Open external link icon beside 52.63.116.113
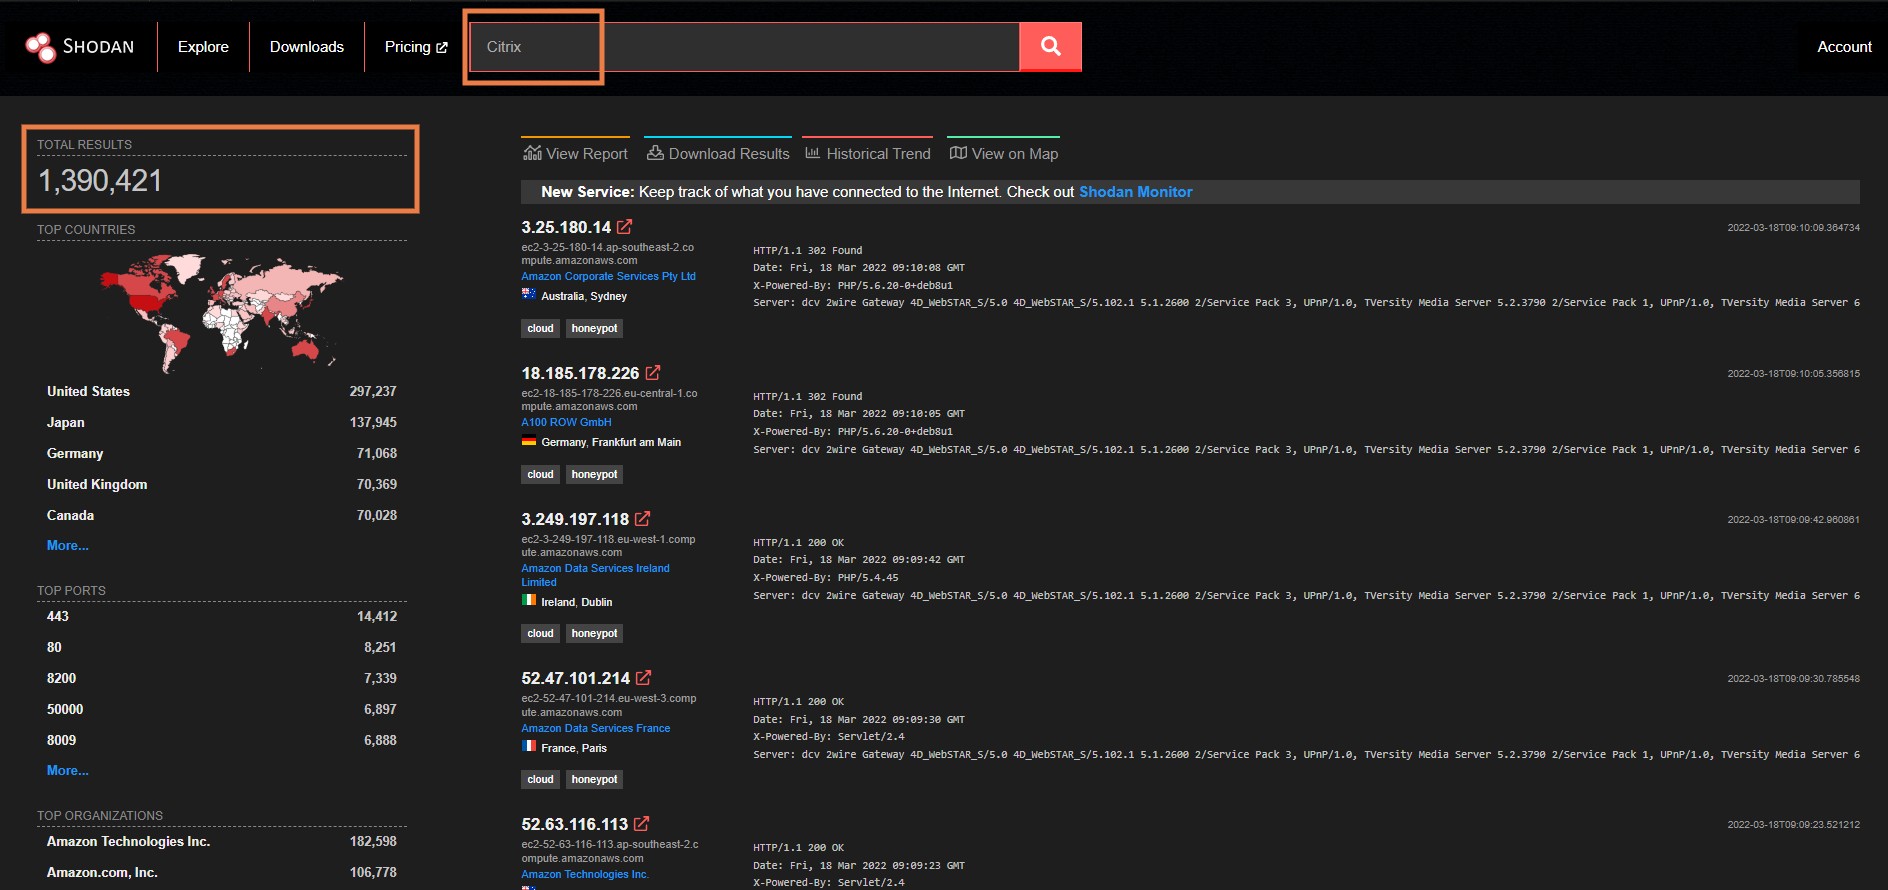 [642, 824]
